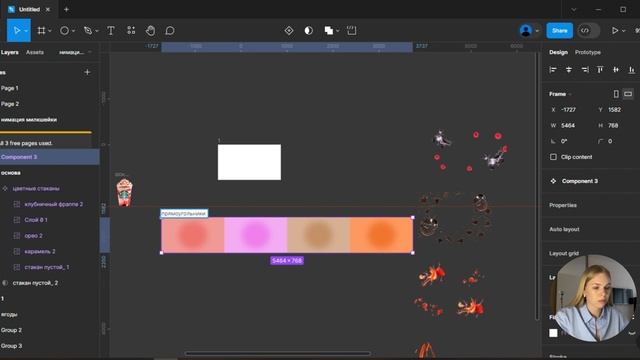The height and width of the screenshot is (360, 640).
Task: Align vertical centers
Action: (x=616, y=70)
